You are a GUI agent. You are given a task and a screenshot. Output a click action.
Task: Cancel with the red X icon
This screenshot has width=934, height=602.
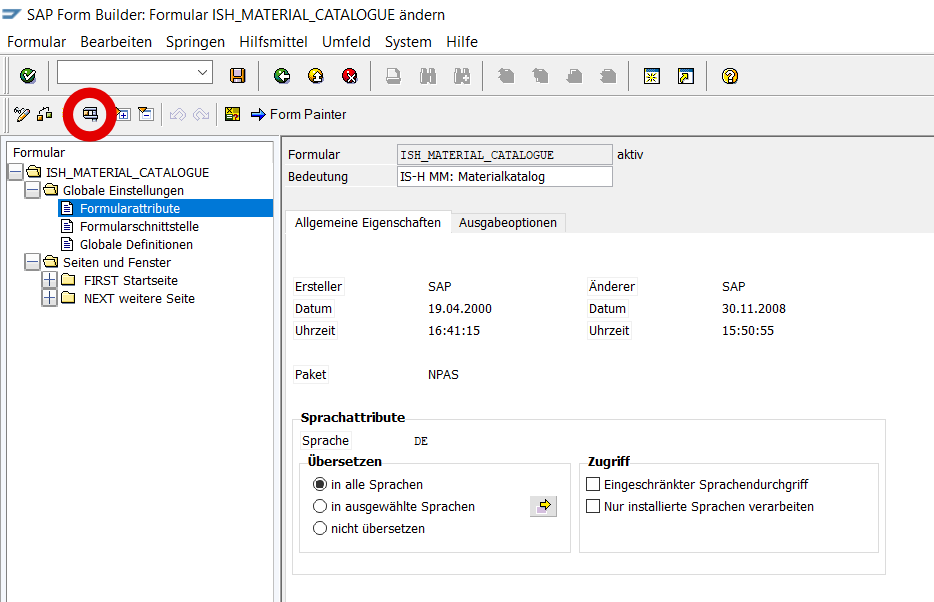pyautogui.click(x=350, y=76)
